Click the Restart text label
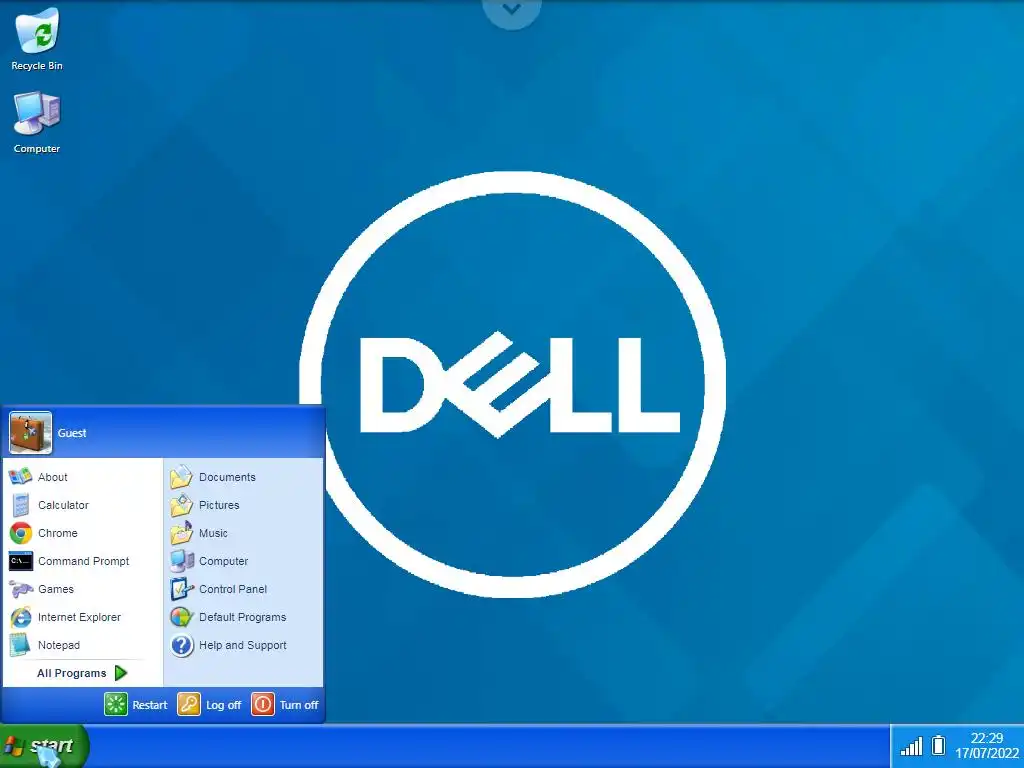1024x768 pixels. click(150, 705)
